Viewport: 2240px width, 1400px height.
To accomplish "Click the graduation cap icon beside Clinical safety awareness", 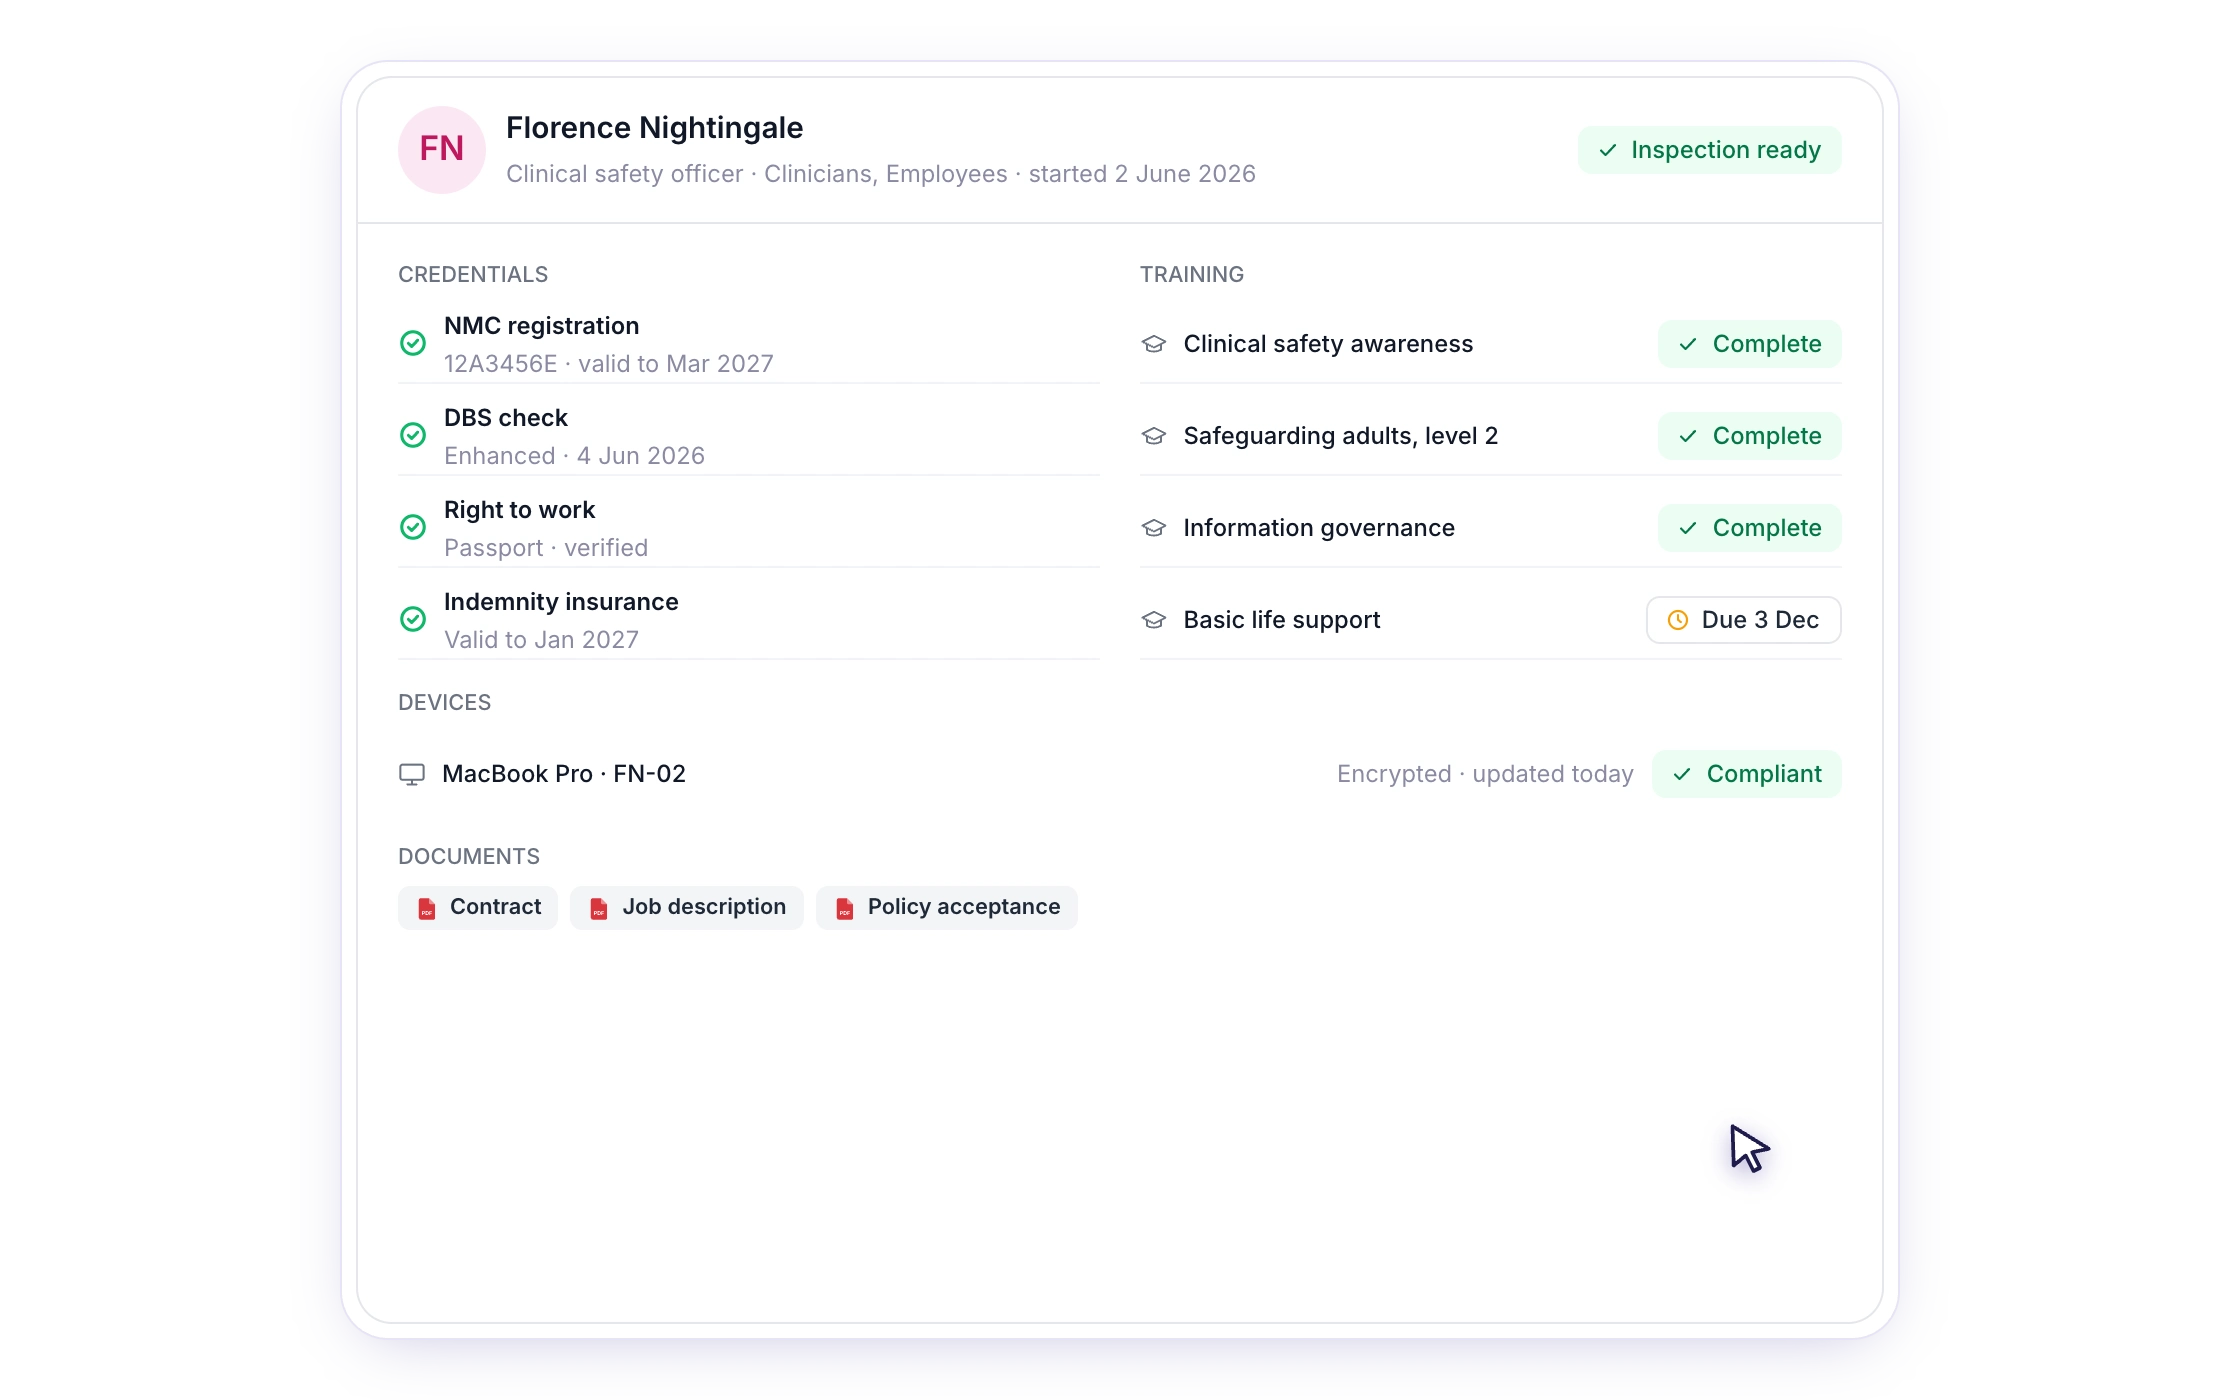I will 1154,344.
